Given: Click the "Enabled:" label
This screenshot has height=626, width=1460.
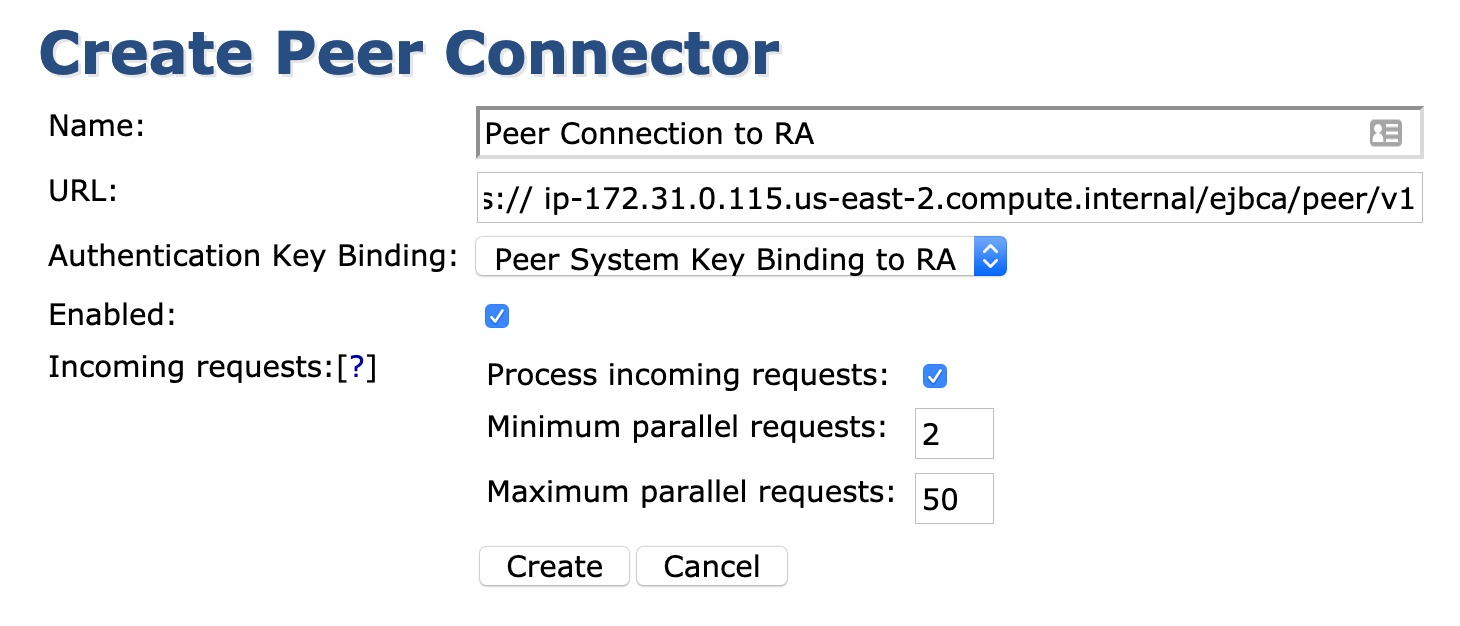Looking at the screenshot, I should click(x=112, y=315).
